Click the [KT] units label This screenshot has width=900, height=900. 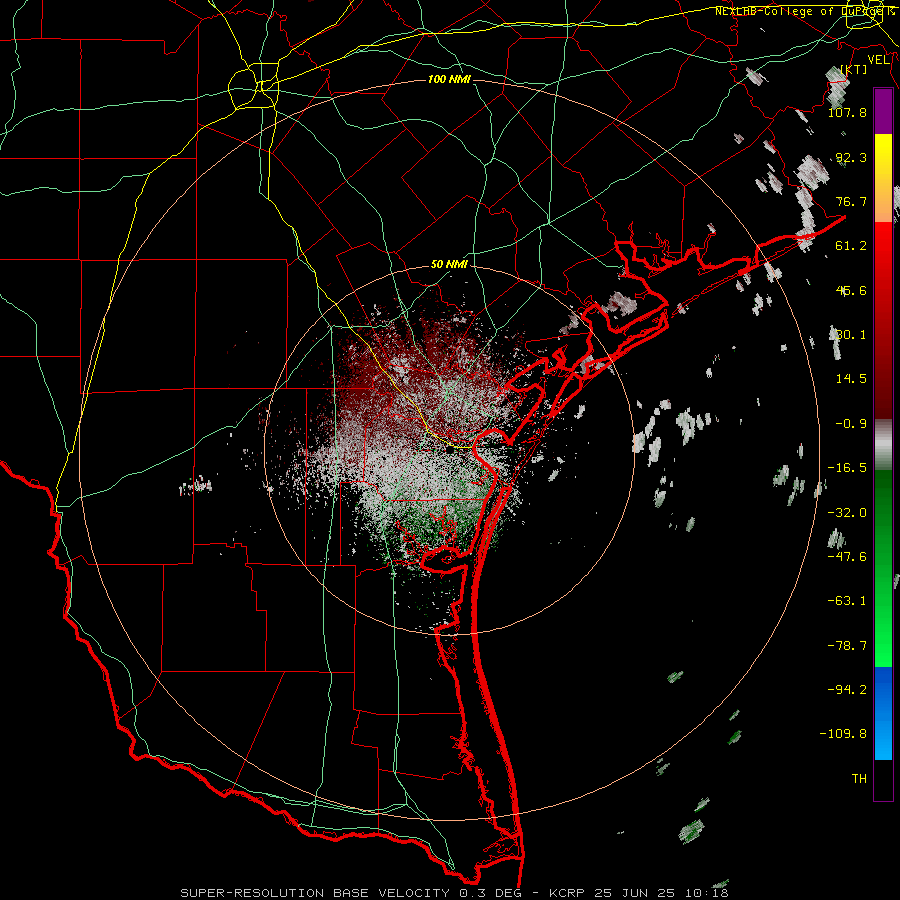point(854,69)
